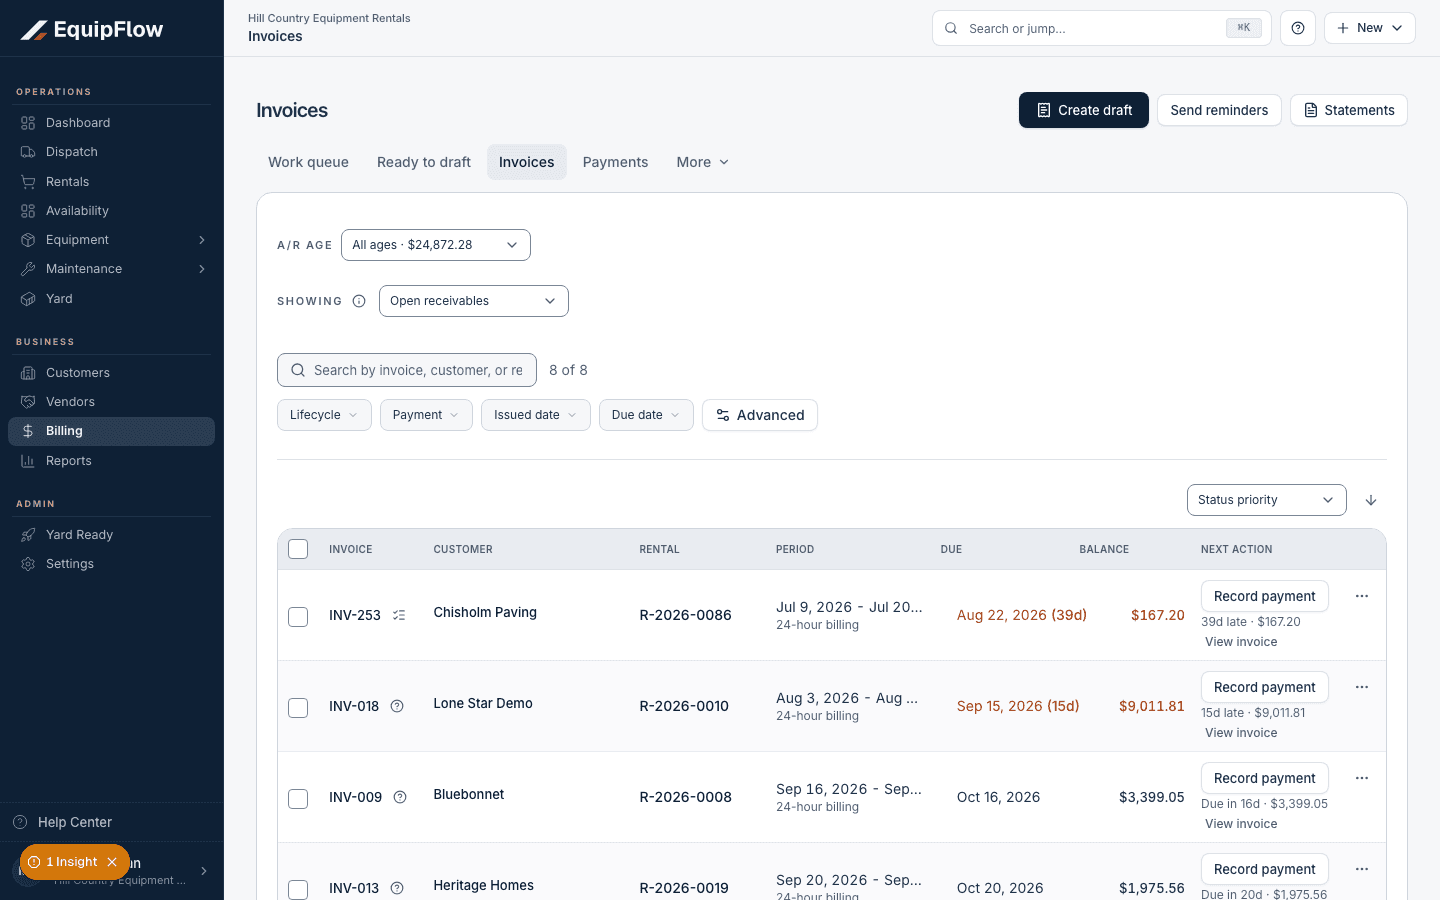This screenshot has height=900, width=1440.
Task: Click the status icon beside INV-013
Action: click(x=397, y=888)
